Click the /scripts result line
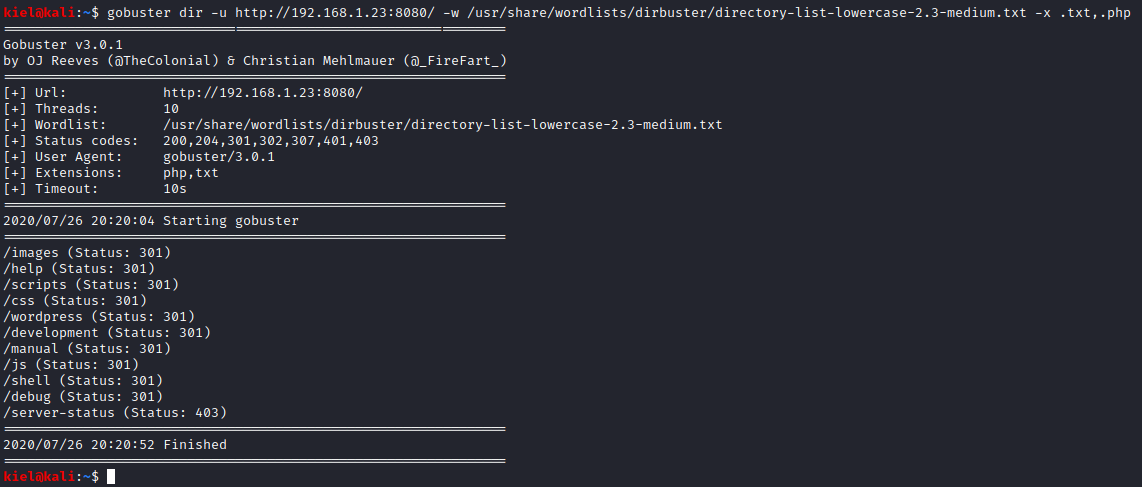1142x487 pixels. coord(91,285)
